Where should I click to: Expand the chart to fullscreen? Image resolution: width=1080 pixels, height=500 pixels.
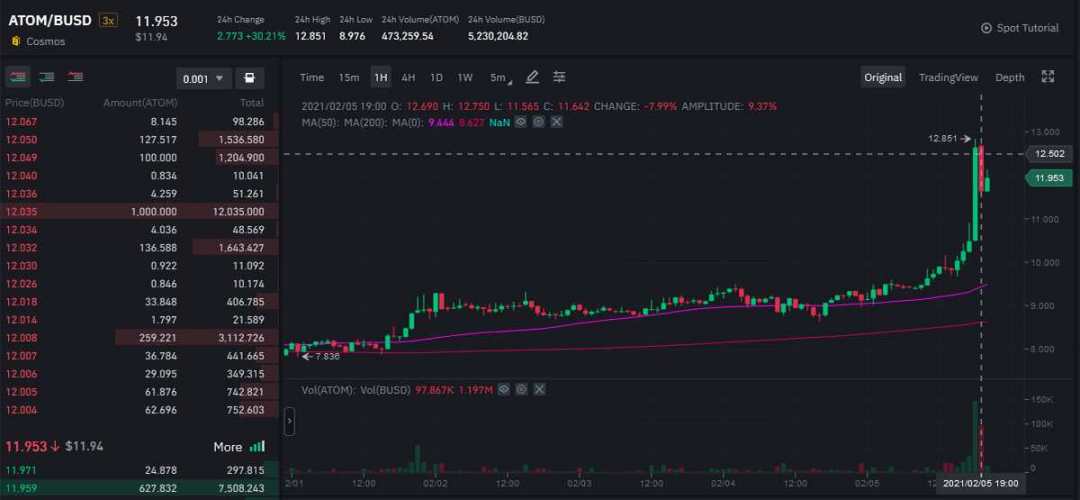coord(1048,77)
